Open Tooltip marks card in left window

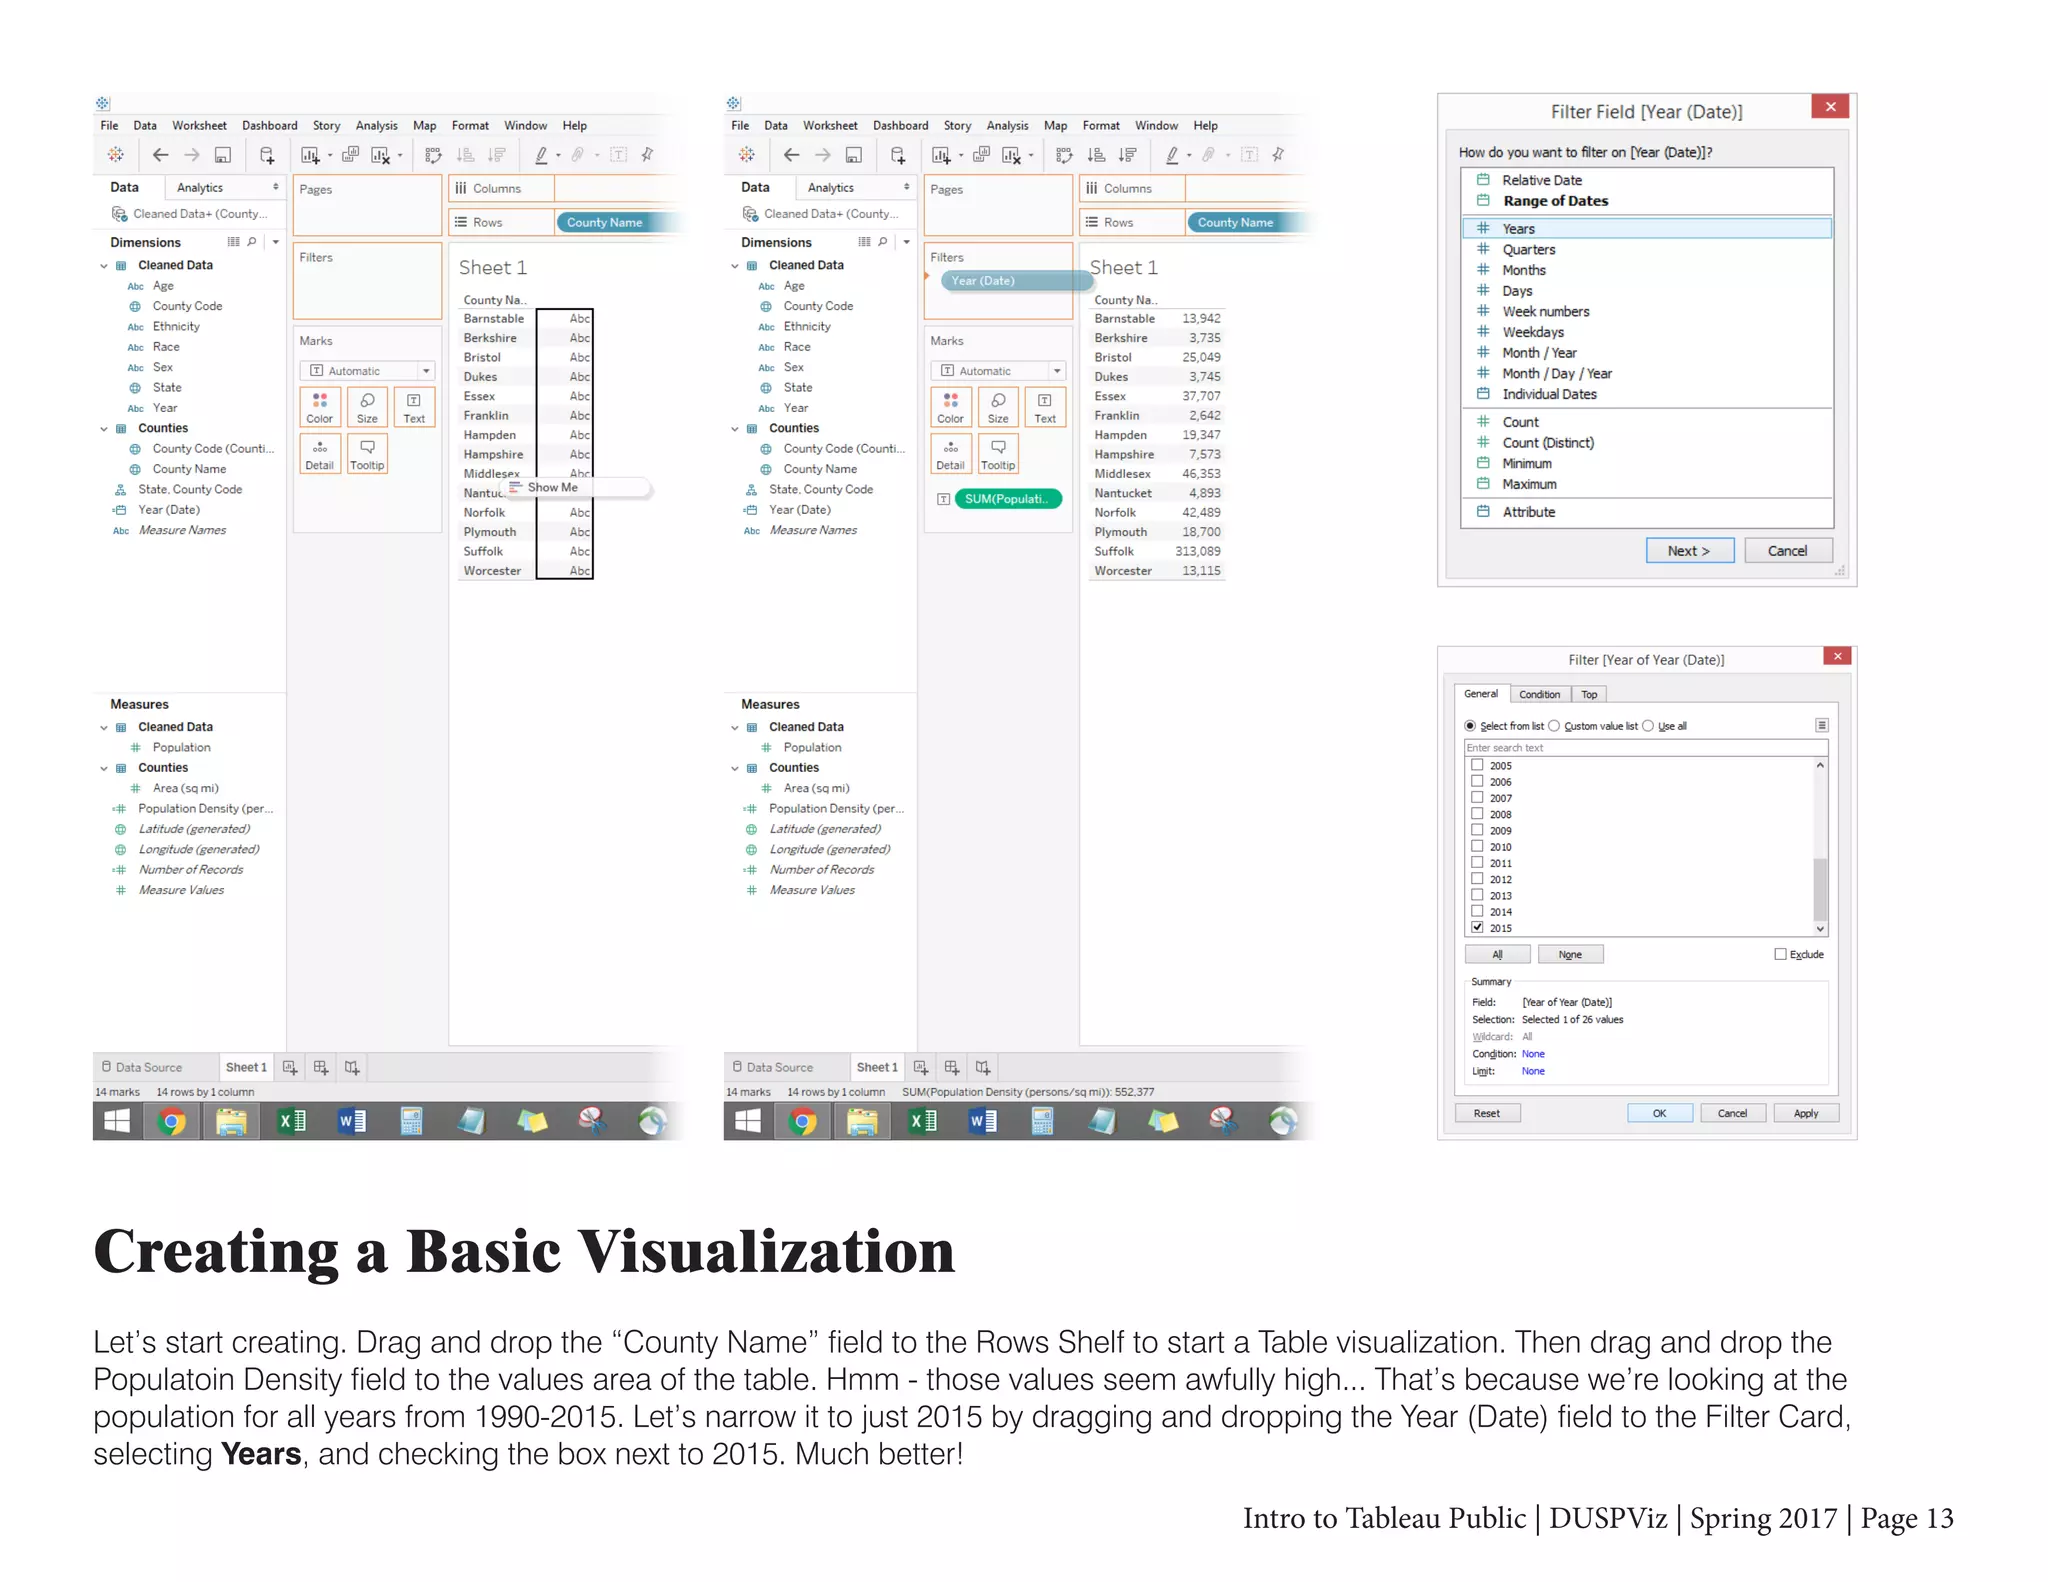coord(367,454)
